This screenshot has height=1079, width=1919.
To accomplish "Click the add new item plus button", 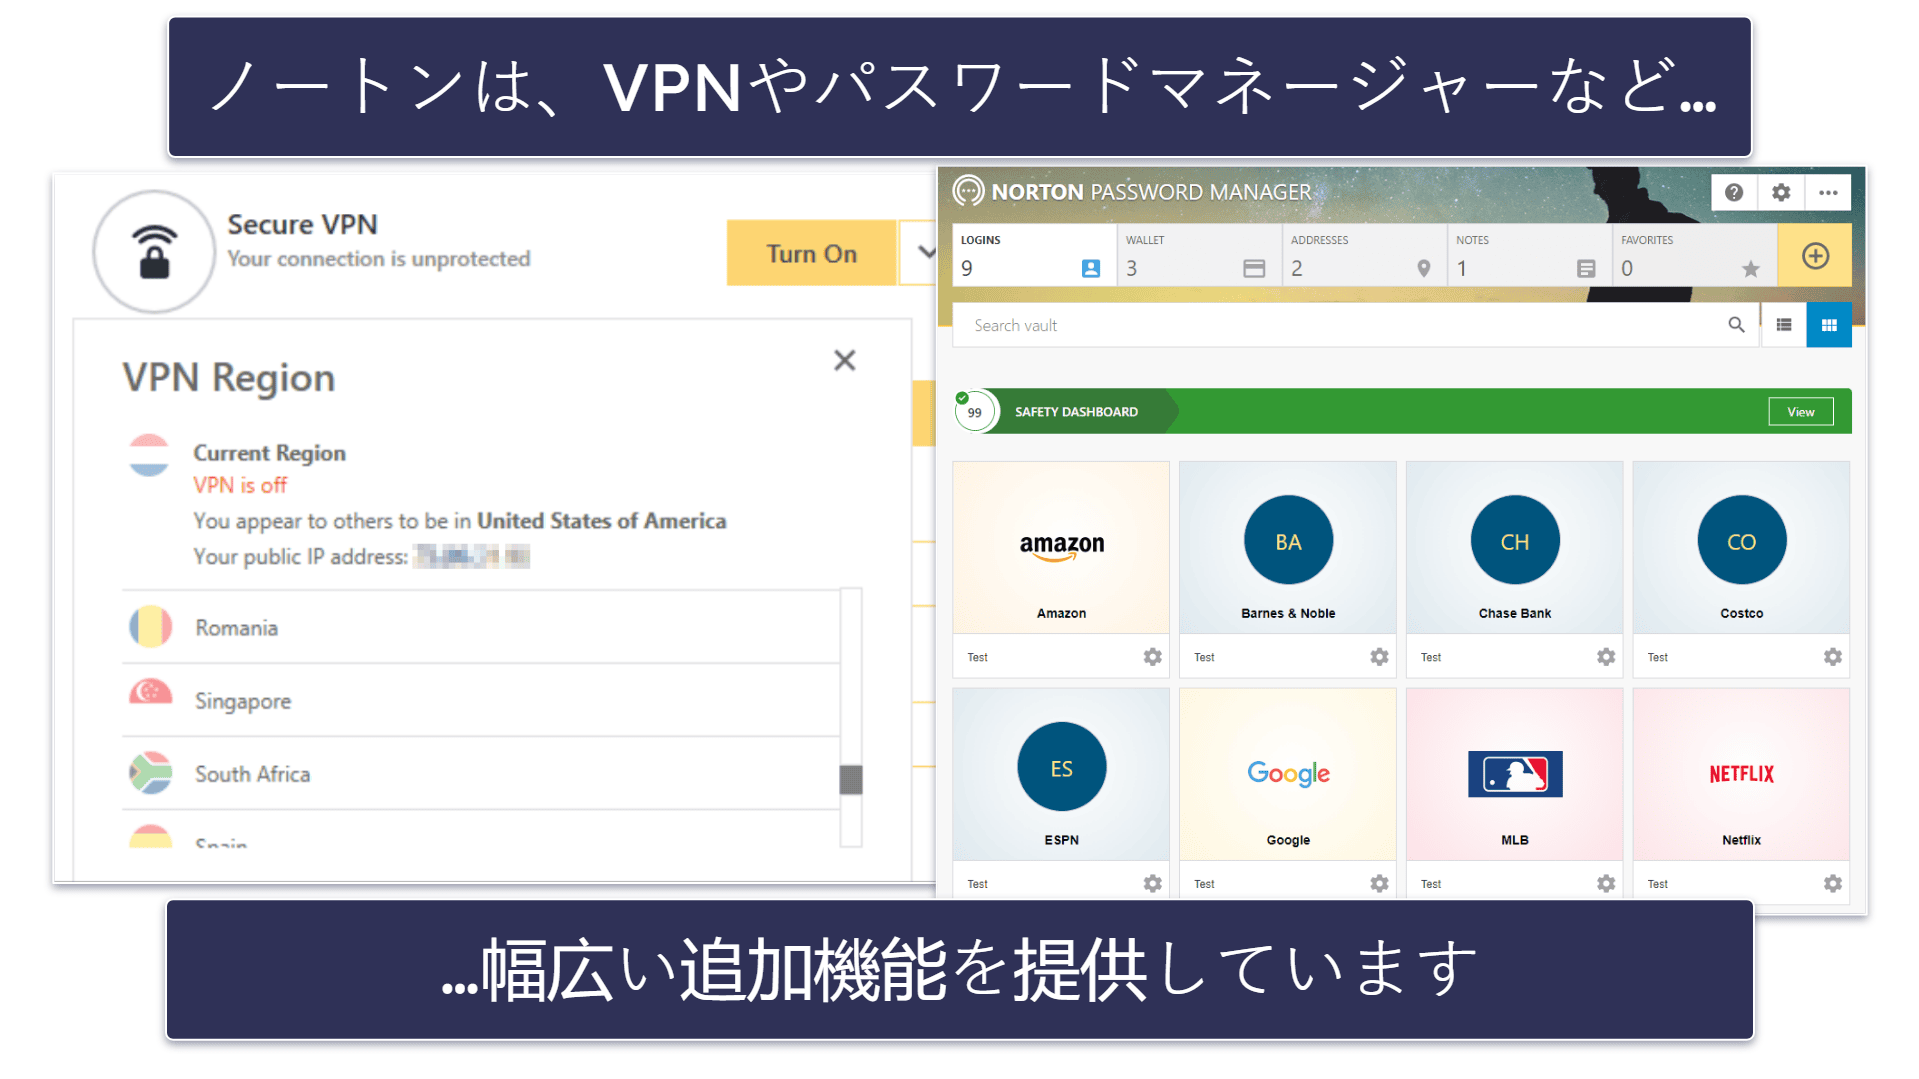I will tap(1815, 256).
